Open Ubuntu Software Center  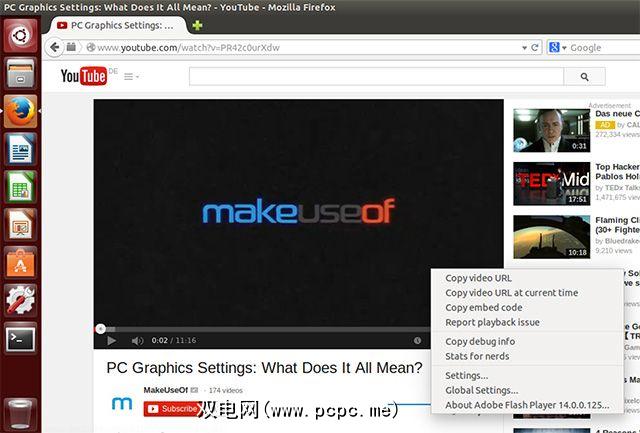coord(20,262)
